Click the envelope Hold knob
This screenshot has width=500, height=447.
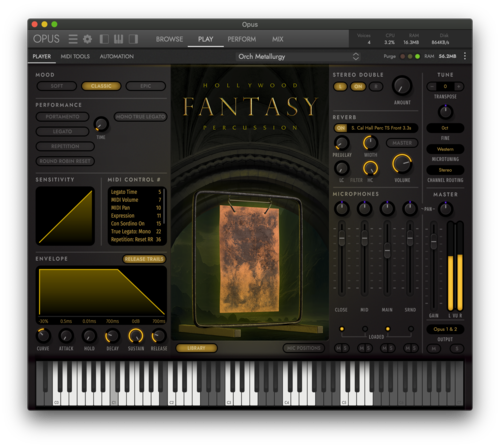pyautogui.click(x=89, y=336)
